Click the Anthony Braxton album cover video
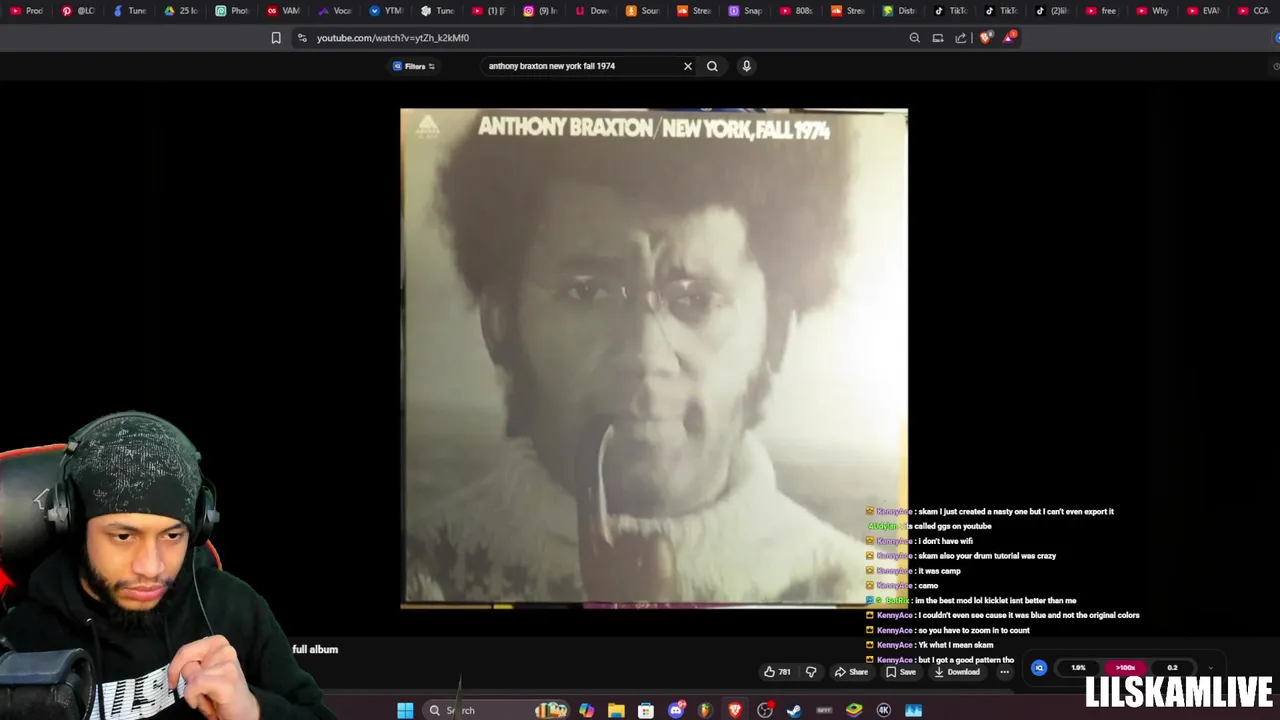1280x720 pixels. pyautogui.click(x=654, y=358)
